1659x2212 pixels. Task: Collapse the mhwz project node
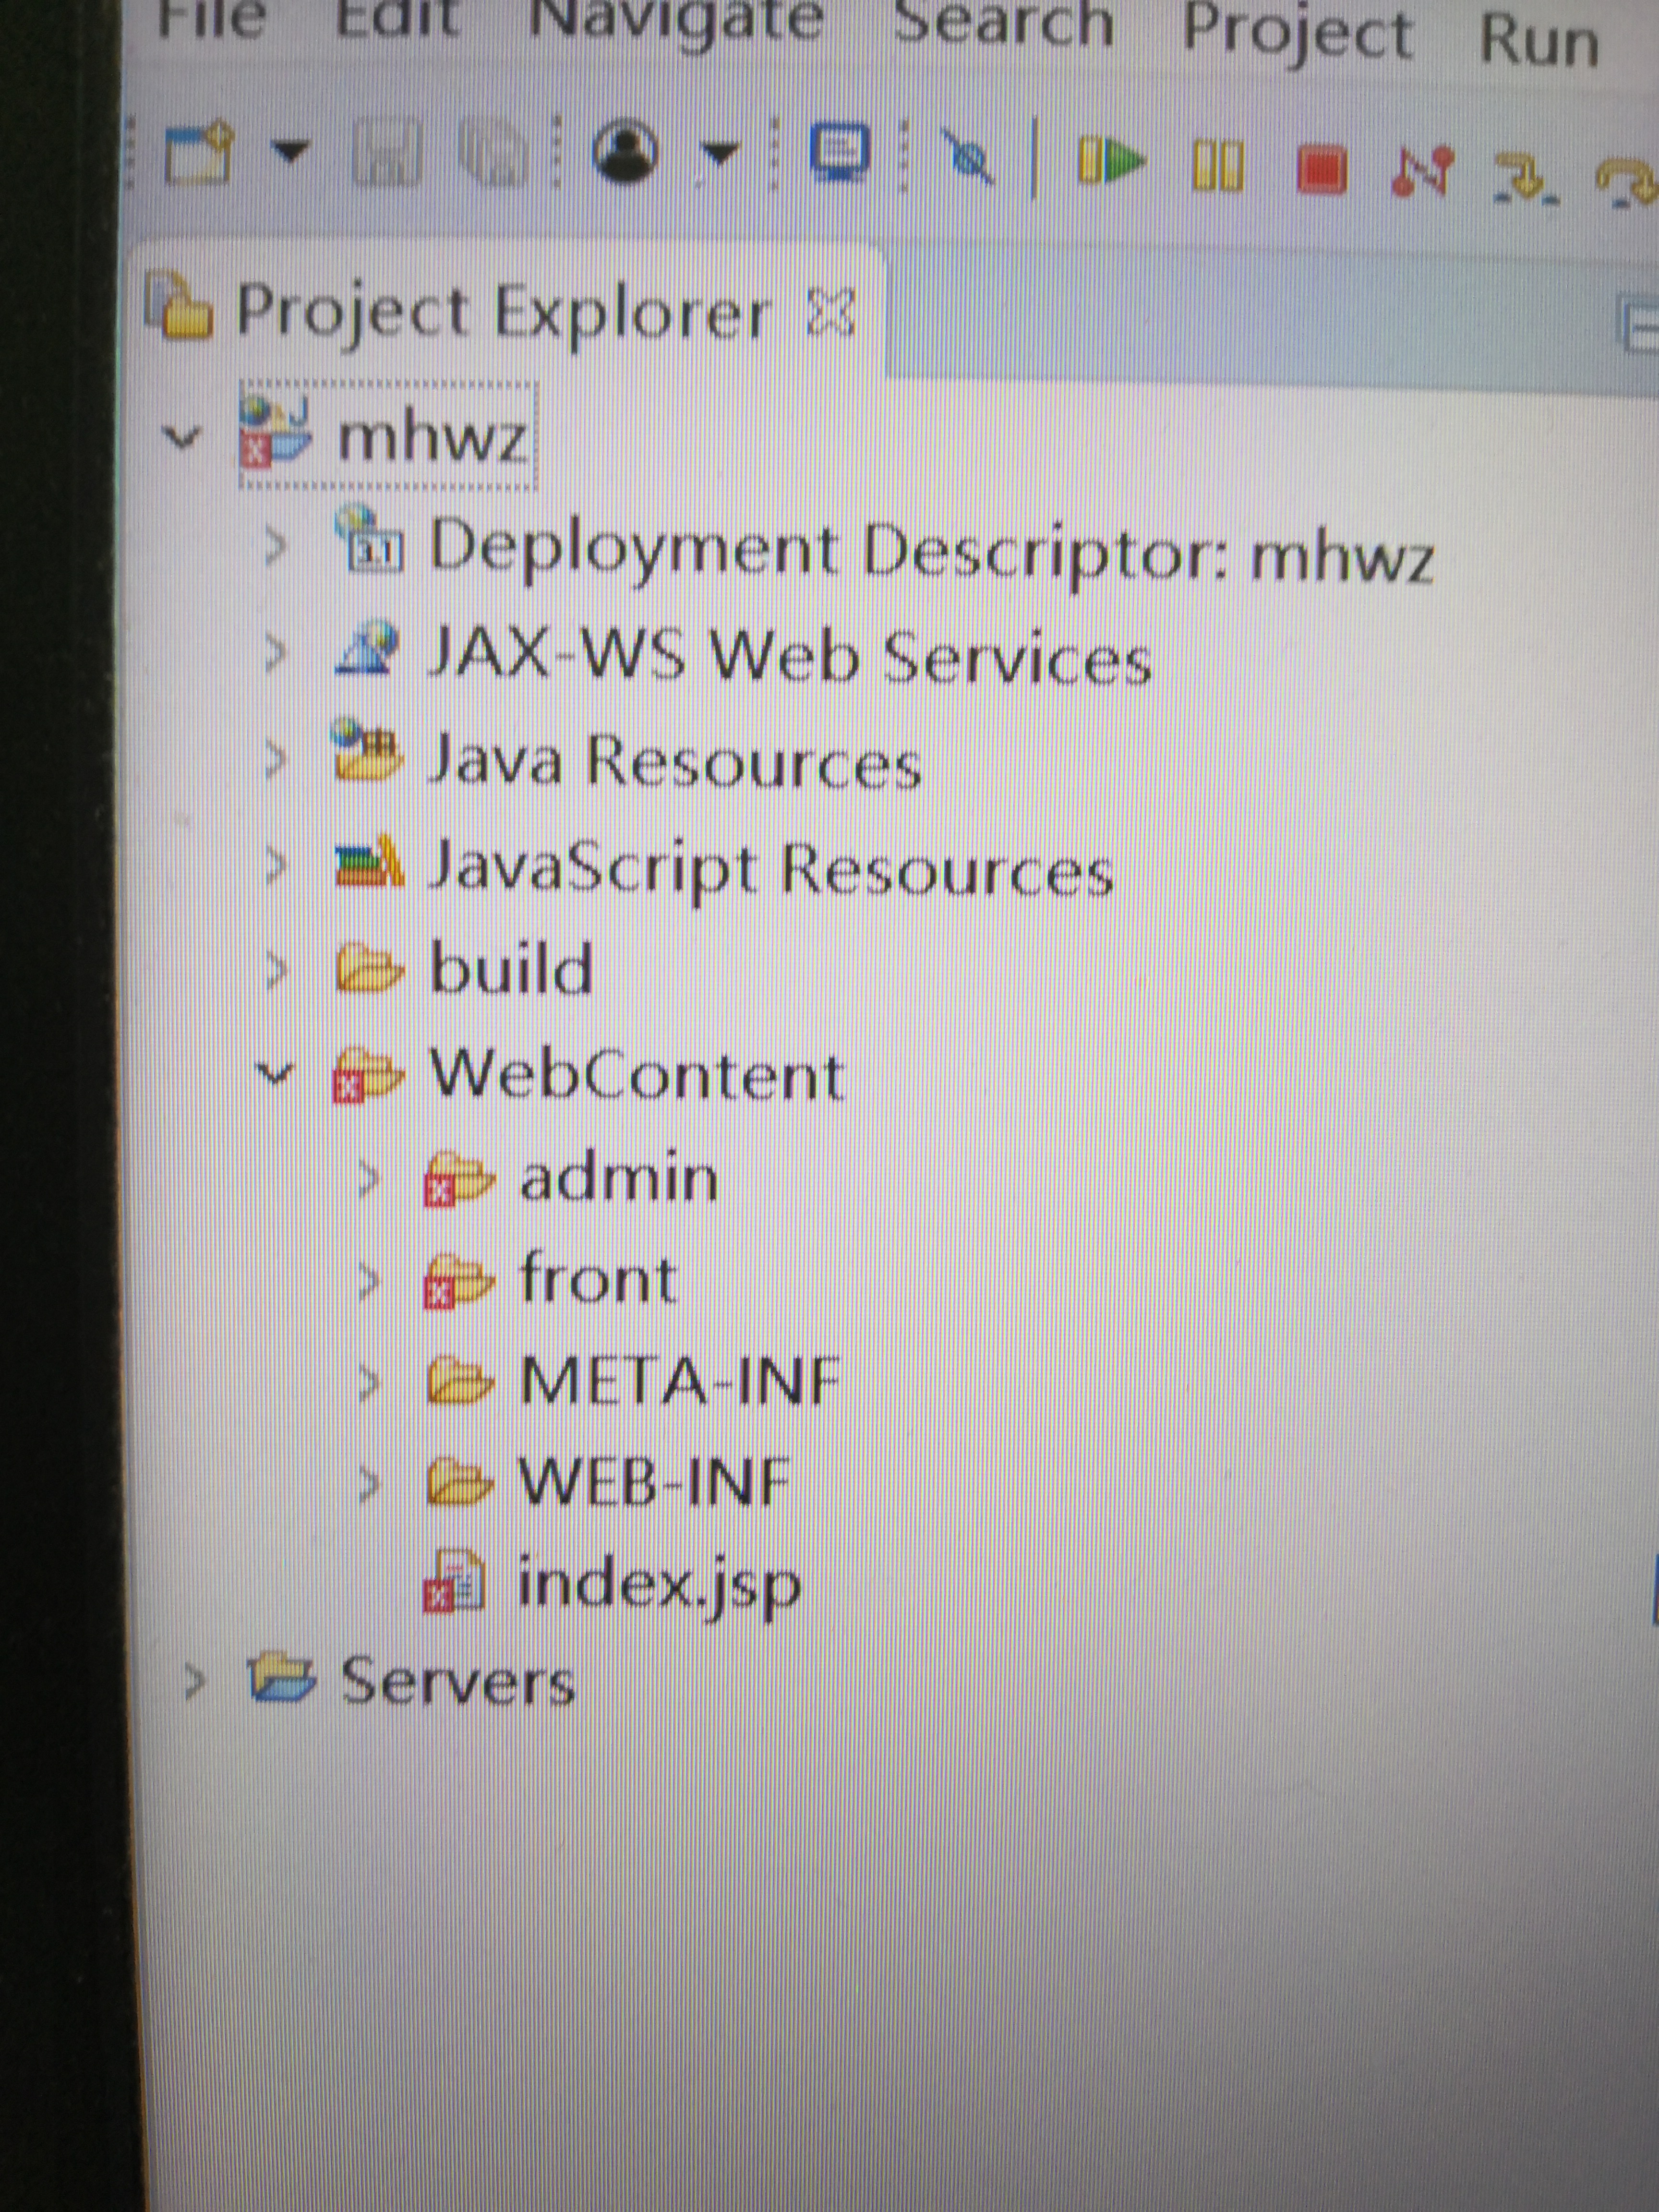click(x=181, y=436)
